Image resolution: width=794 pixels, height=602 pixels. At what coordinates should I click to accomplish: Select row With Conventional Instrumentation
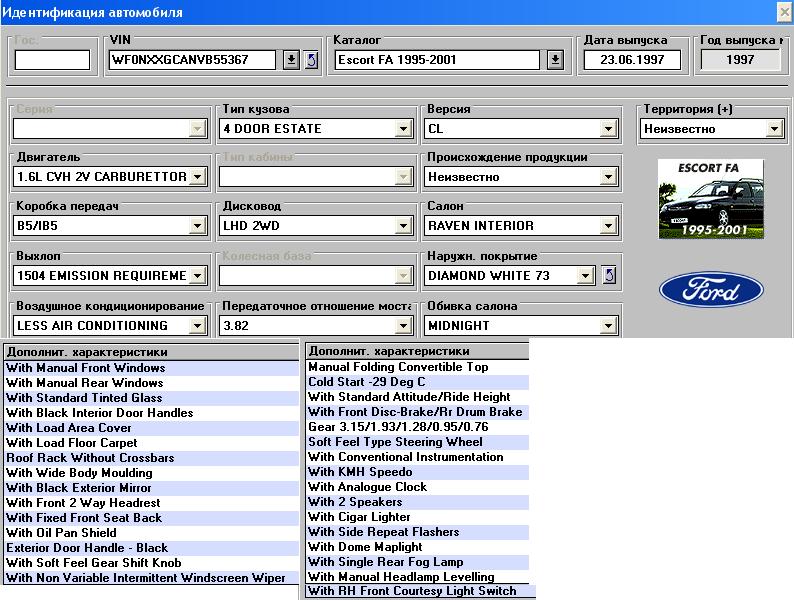click(x=418, y=457)
